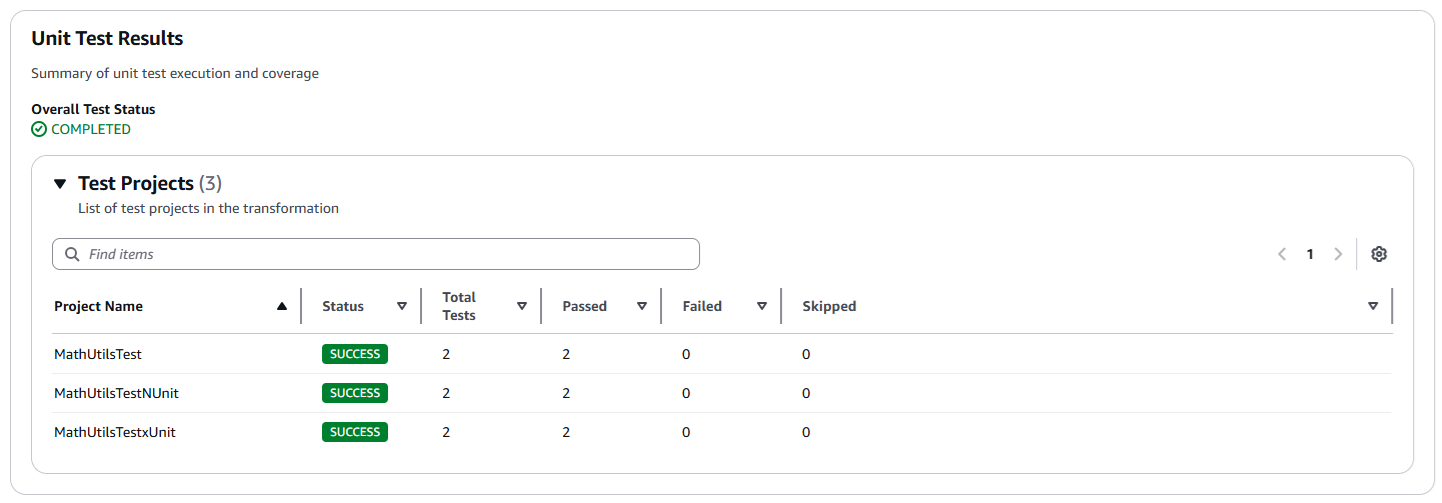Click the green COMPLETED checkmark icon

[x=39, y=129]
